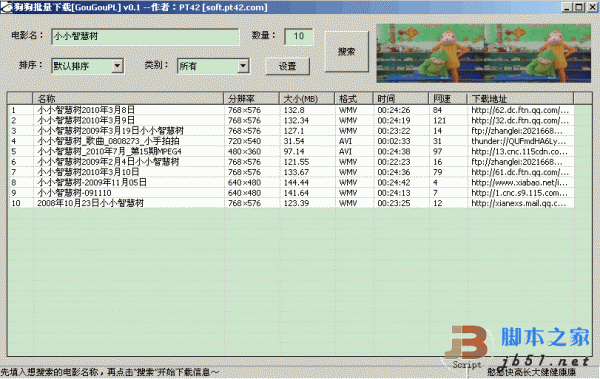Viewport: 600px width, 379px height.
Task: Click the http://www.xiabao.net download address
Action: click(520, 183)
